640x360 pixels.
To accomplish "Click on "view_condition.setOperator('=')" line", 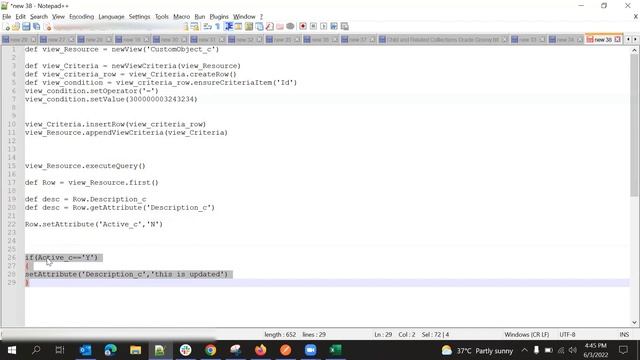I will (x=91, y=91).
